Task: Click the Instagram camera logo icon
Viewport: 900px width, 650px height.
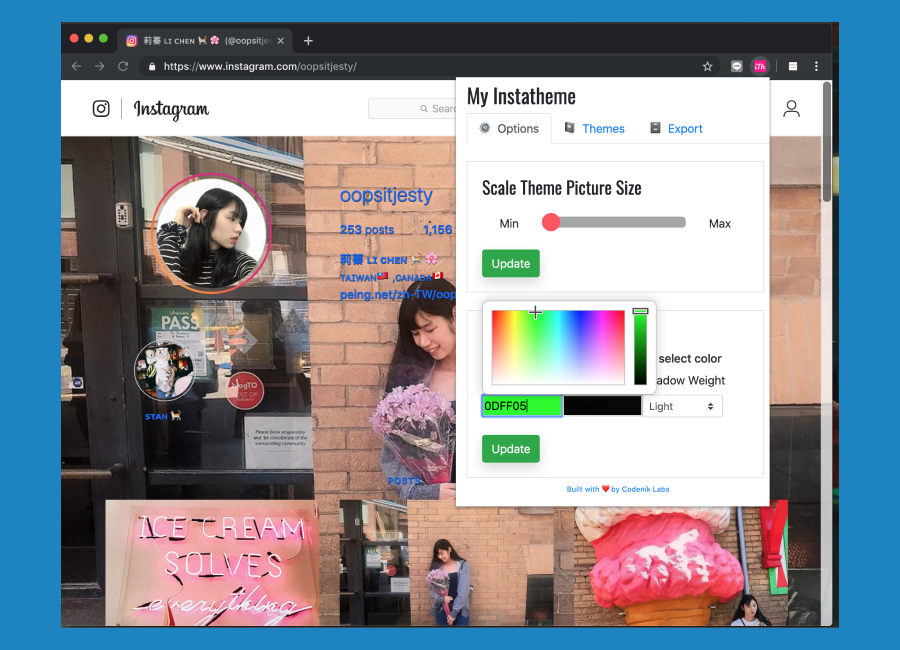Action: click(x=101, y=109)
